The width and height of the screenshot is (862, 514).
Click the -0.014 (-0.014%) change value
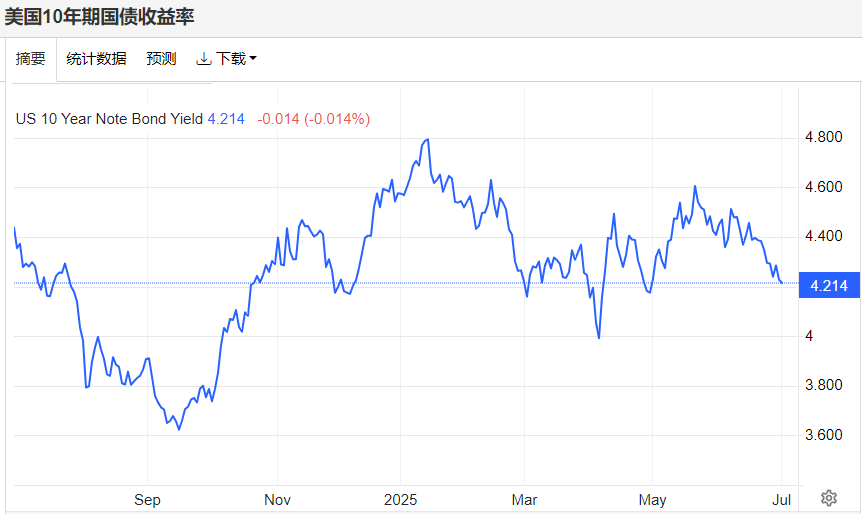pos(313,119)
